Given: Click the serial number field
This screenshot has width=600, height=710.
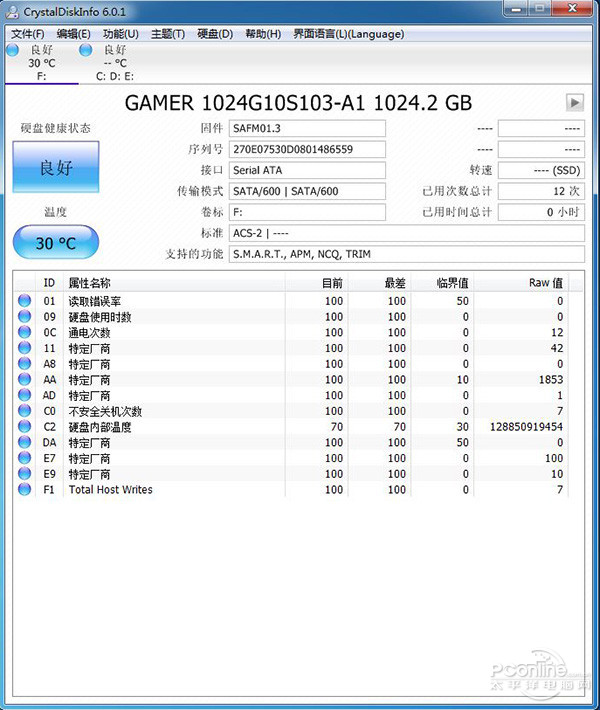Looking at the screenshot, I should pos(307,149).
